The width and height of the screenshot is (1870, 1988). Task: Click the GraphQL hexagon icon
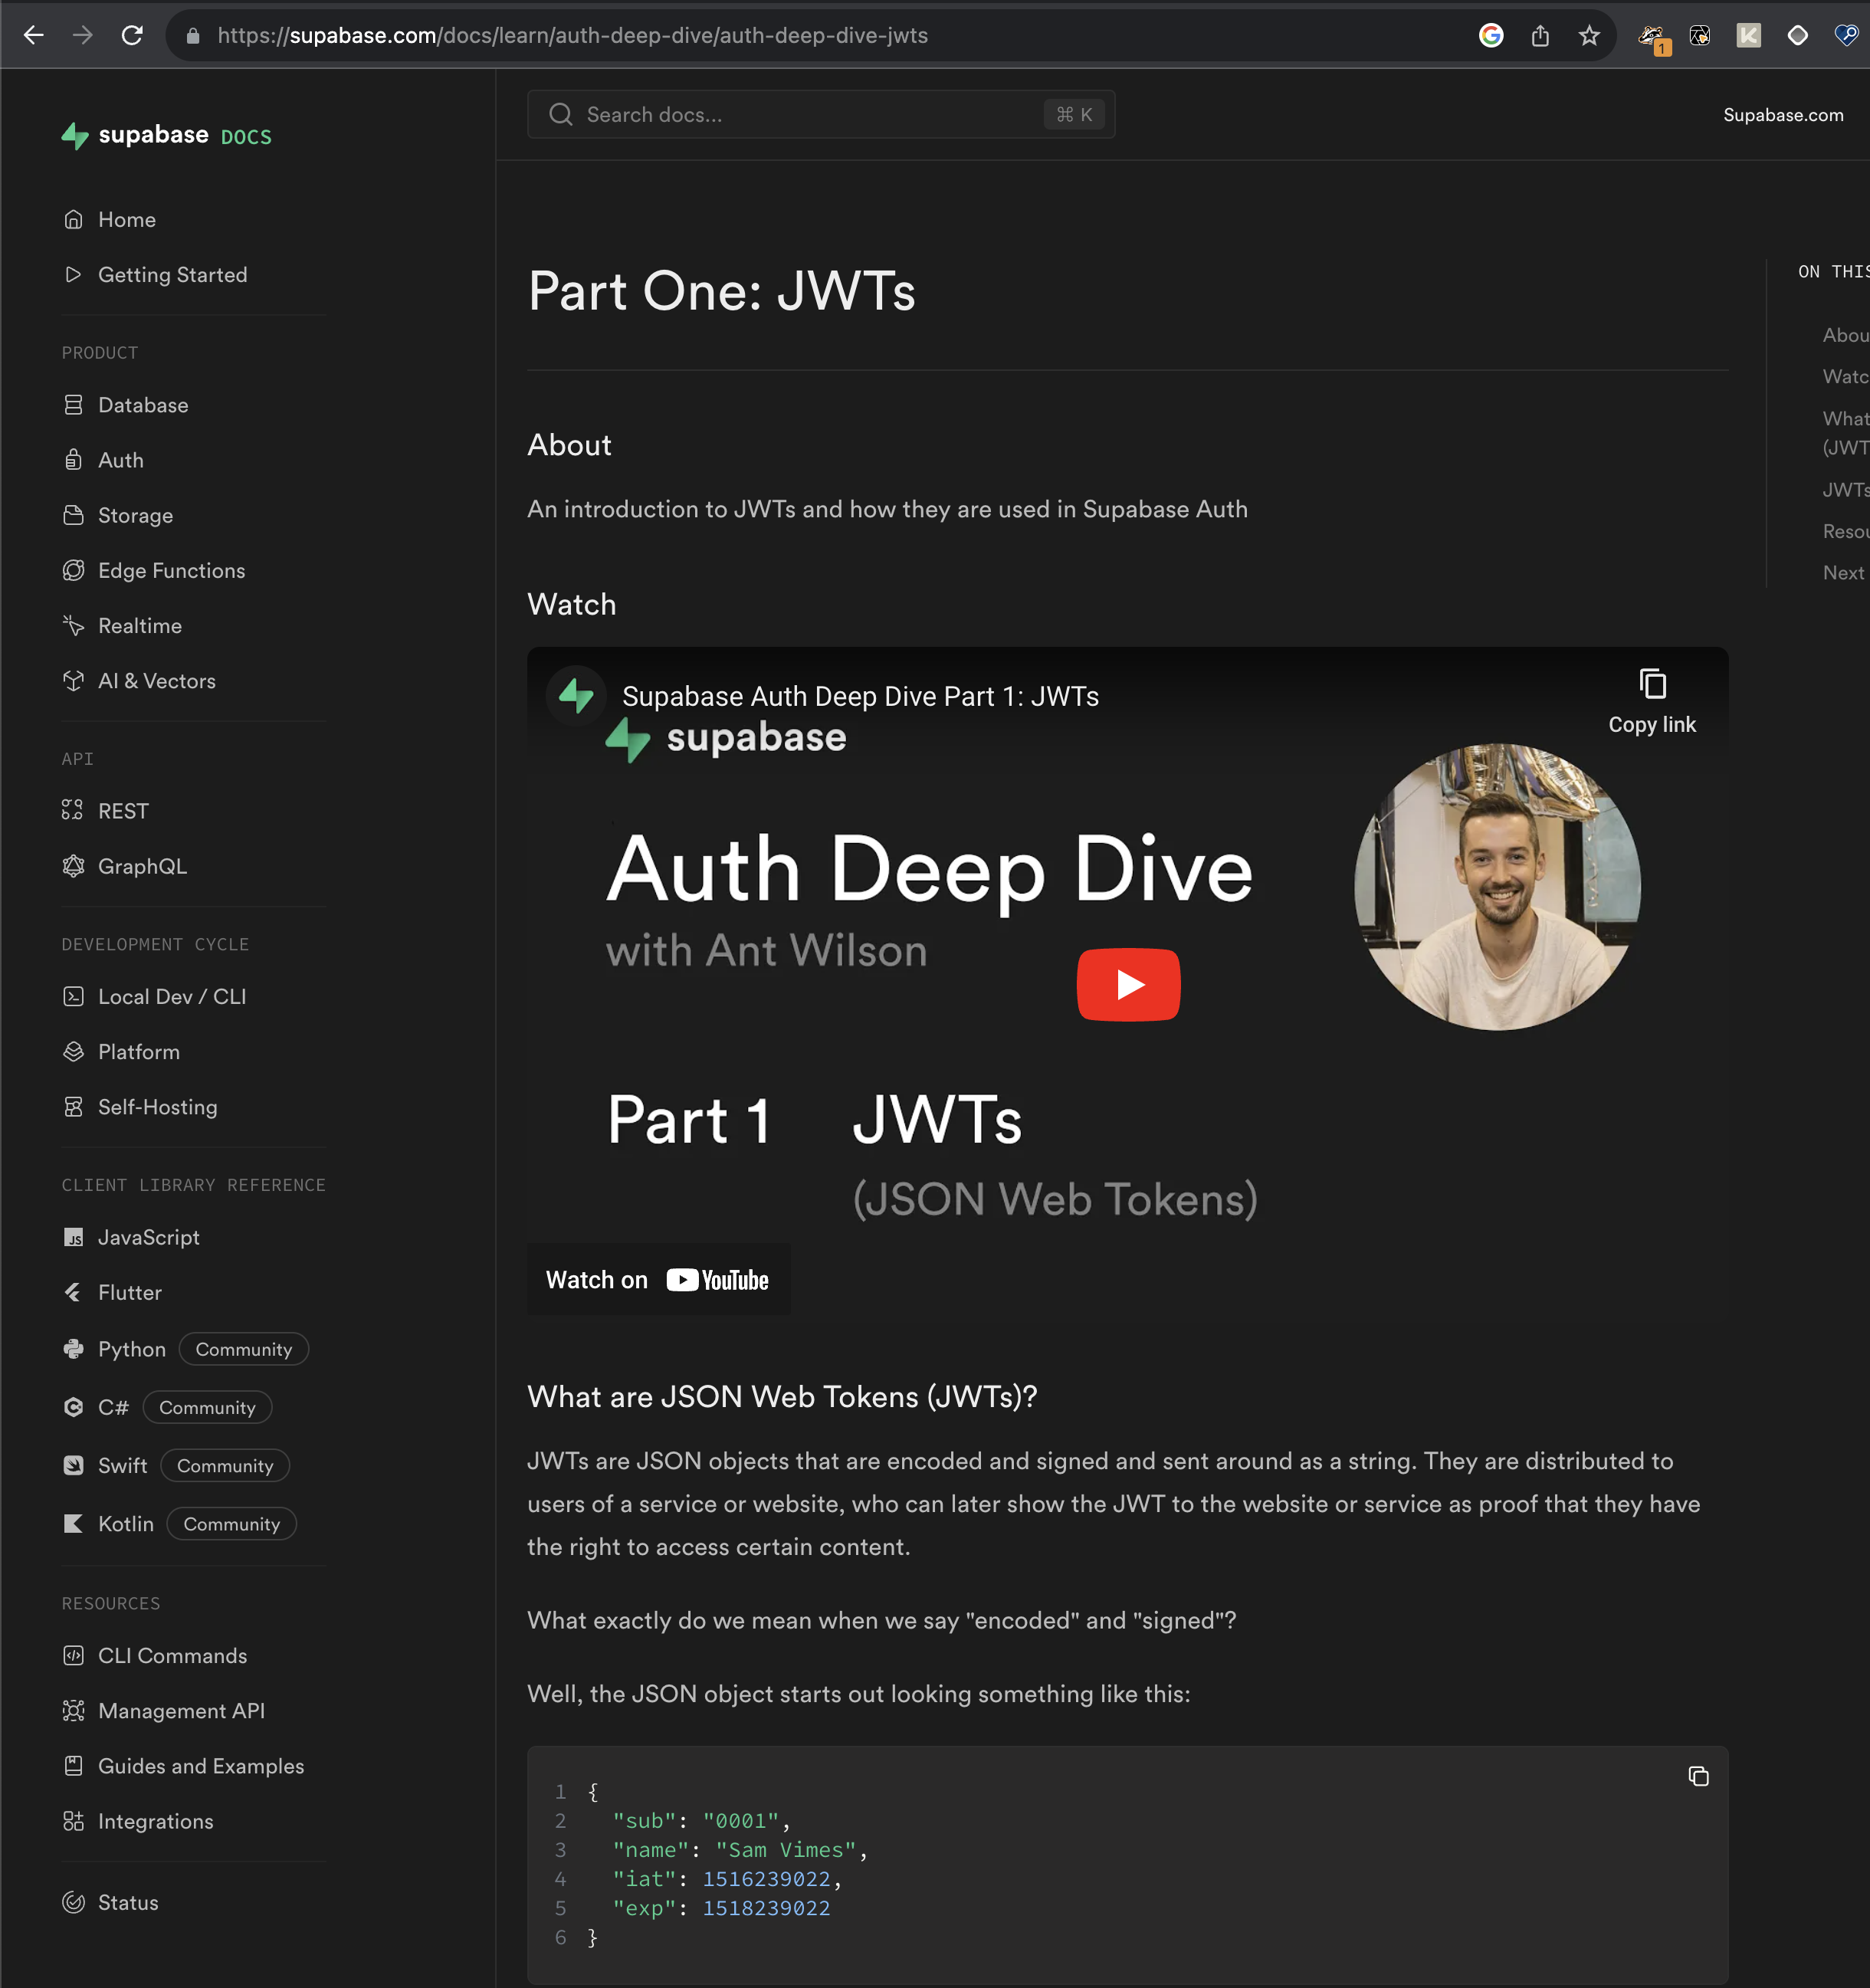(x=74, y=866)
